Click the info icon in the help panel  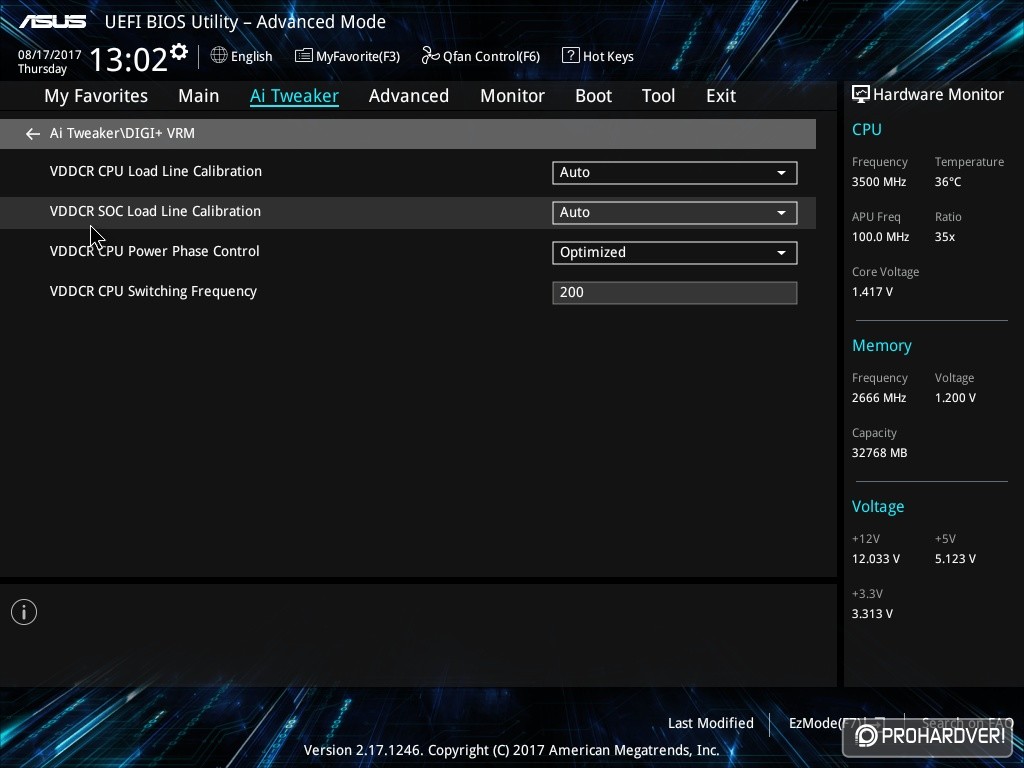24,612
